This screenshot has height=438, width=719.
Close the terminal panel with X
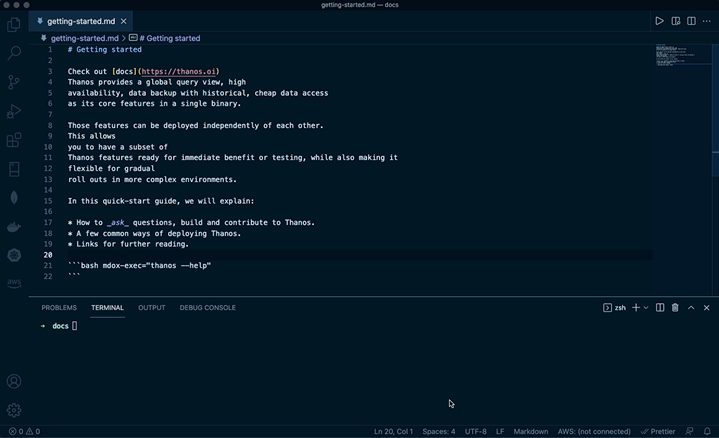(x=706, y=308)
